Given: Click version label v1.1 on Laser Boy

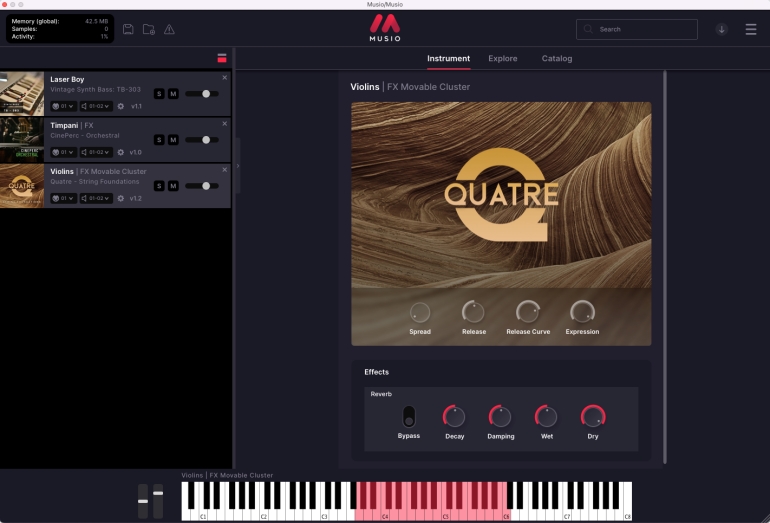Looking at the screenshot, I should [137, 106].
